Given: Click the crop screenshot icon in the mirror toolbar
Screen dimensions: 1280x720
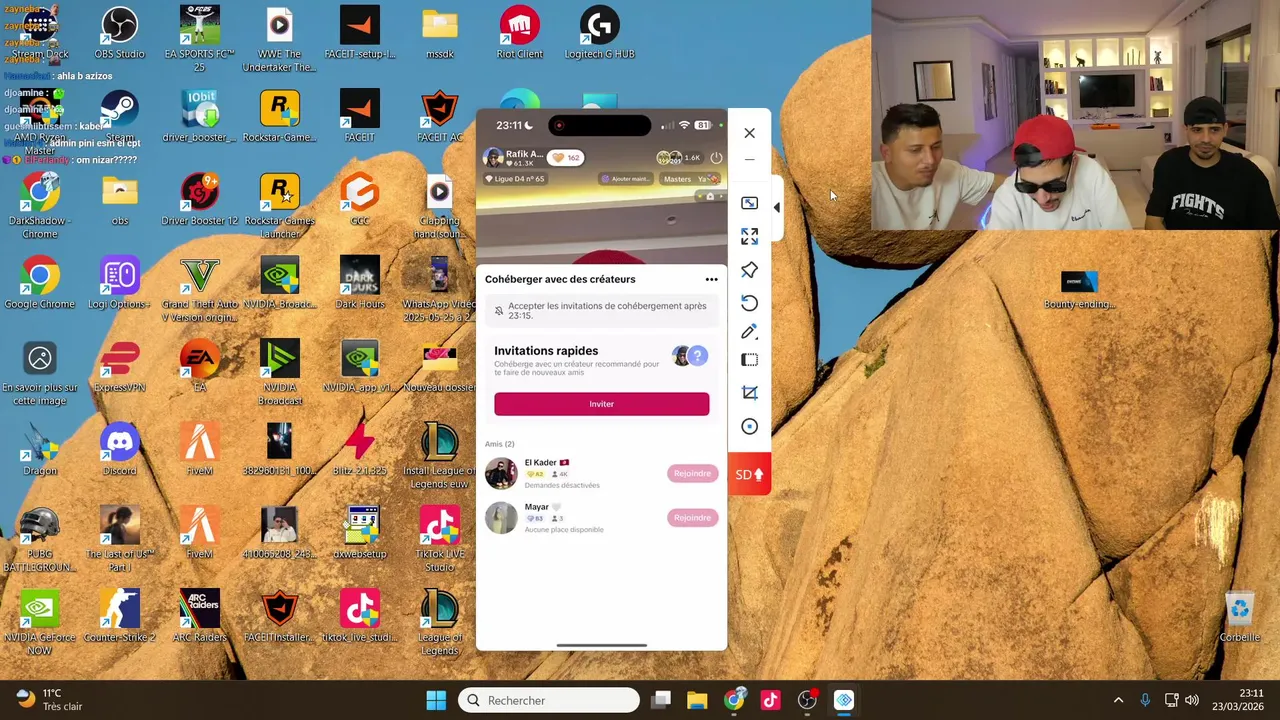Looking at the screenshot, I should click(x=749, y=393).
